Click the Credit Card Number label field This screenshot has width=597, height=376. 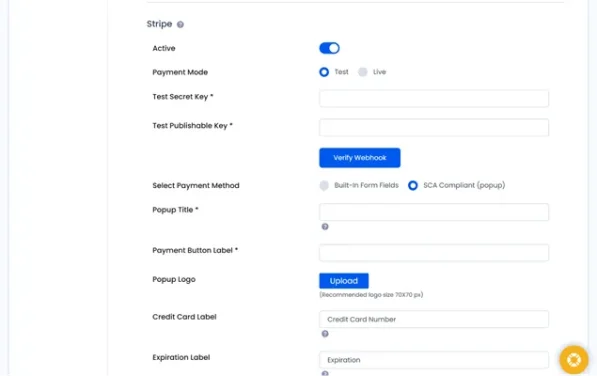pos(434,319)
